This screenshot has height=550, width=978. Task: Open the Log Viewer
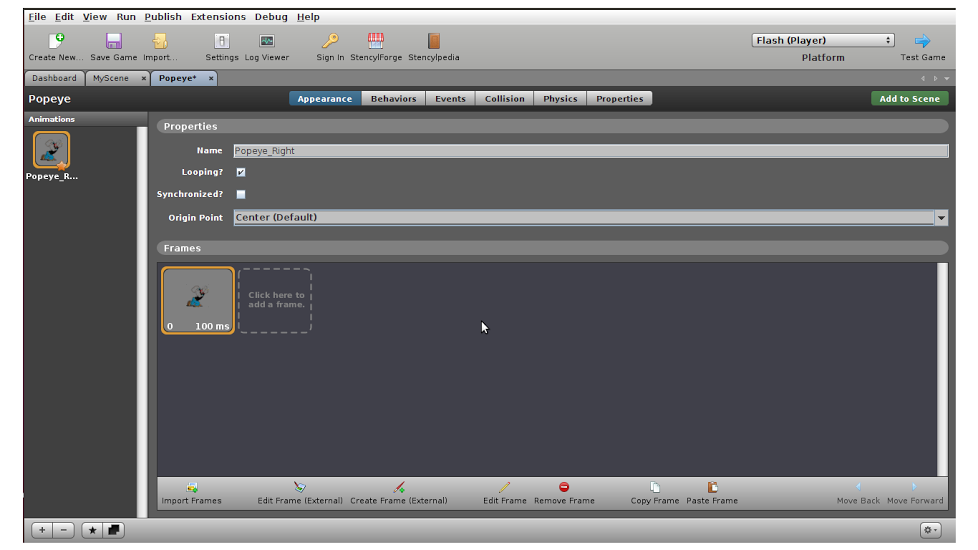[267, 41]
